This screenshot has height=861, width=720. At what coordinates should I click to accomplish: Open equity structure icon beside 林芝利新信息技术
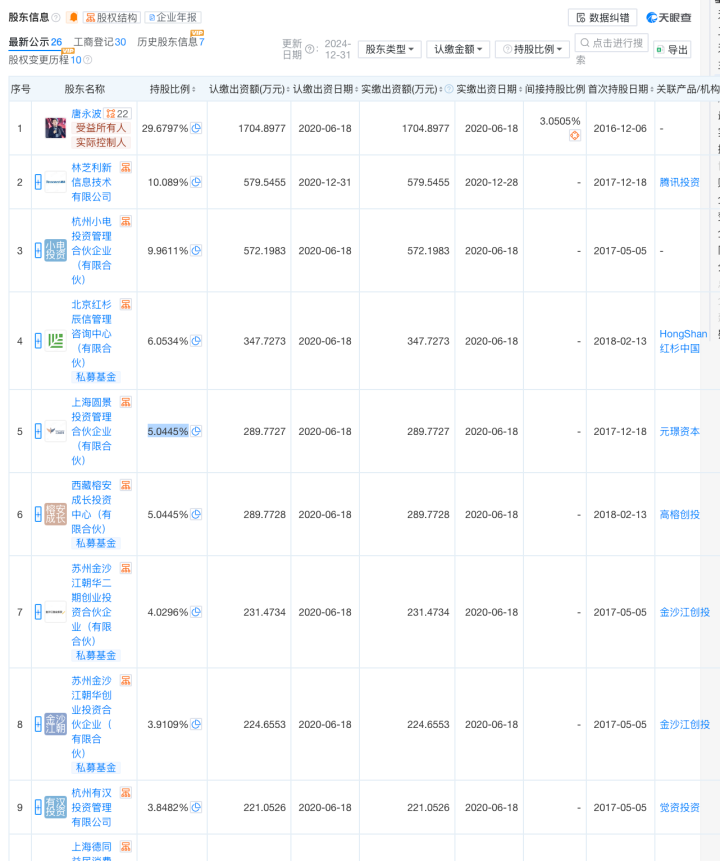pyautogui.click(x=126, y=167)
